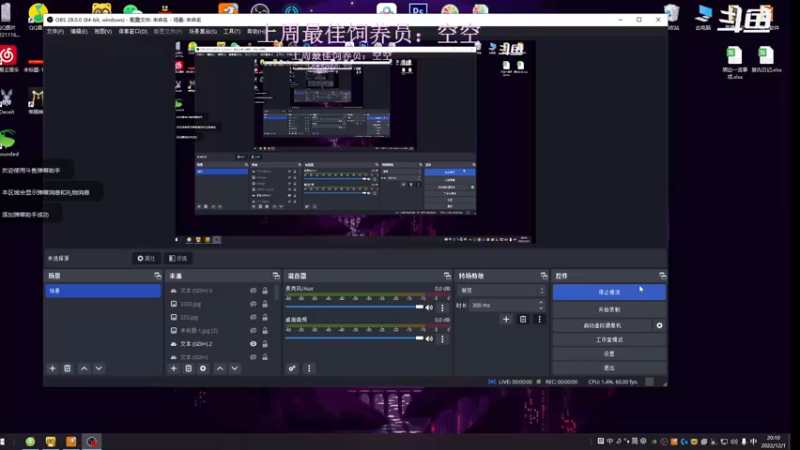The image size is (800, 450).
Task: Open the 滤镜 button in source toolbar
Action: tap(178, 259)
